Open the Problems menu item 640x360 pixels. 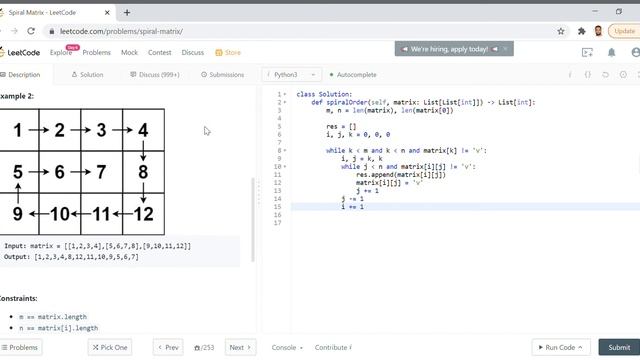click(x=96, y=52)
